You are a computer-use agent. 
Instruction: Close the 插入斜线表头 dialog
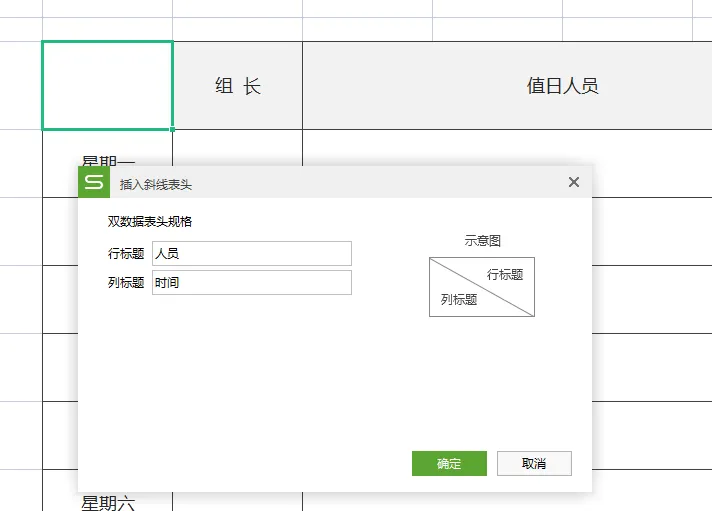coord(573,182)
